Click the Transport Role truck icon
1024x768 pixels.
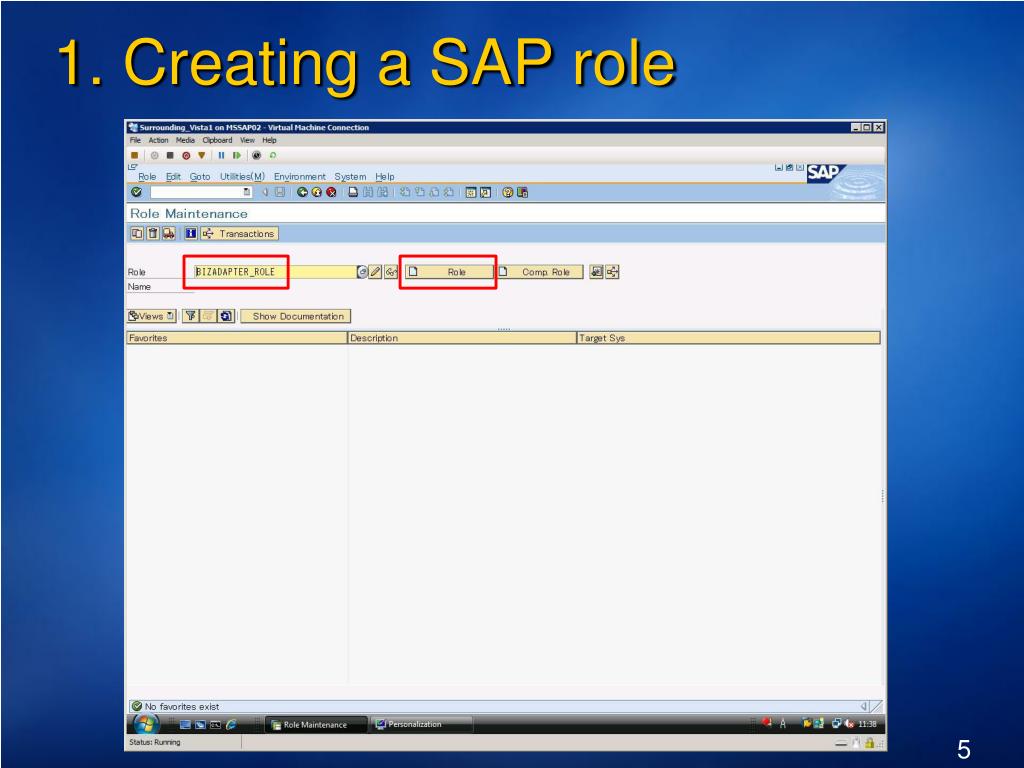(x=168, y=233)
